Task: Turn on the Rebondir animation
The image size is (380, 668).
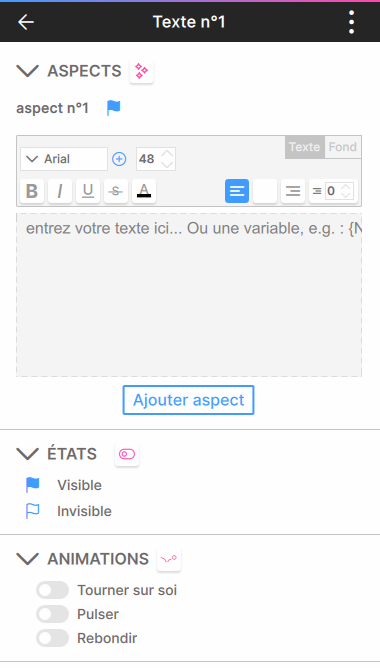Action: click(x=52, y=638)
